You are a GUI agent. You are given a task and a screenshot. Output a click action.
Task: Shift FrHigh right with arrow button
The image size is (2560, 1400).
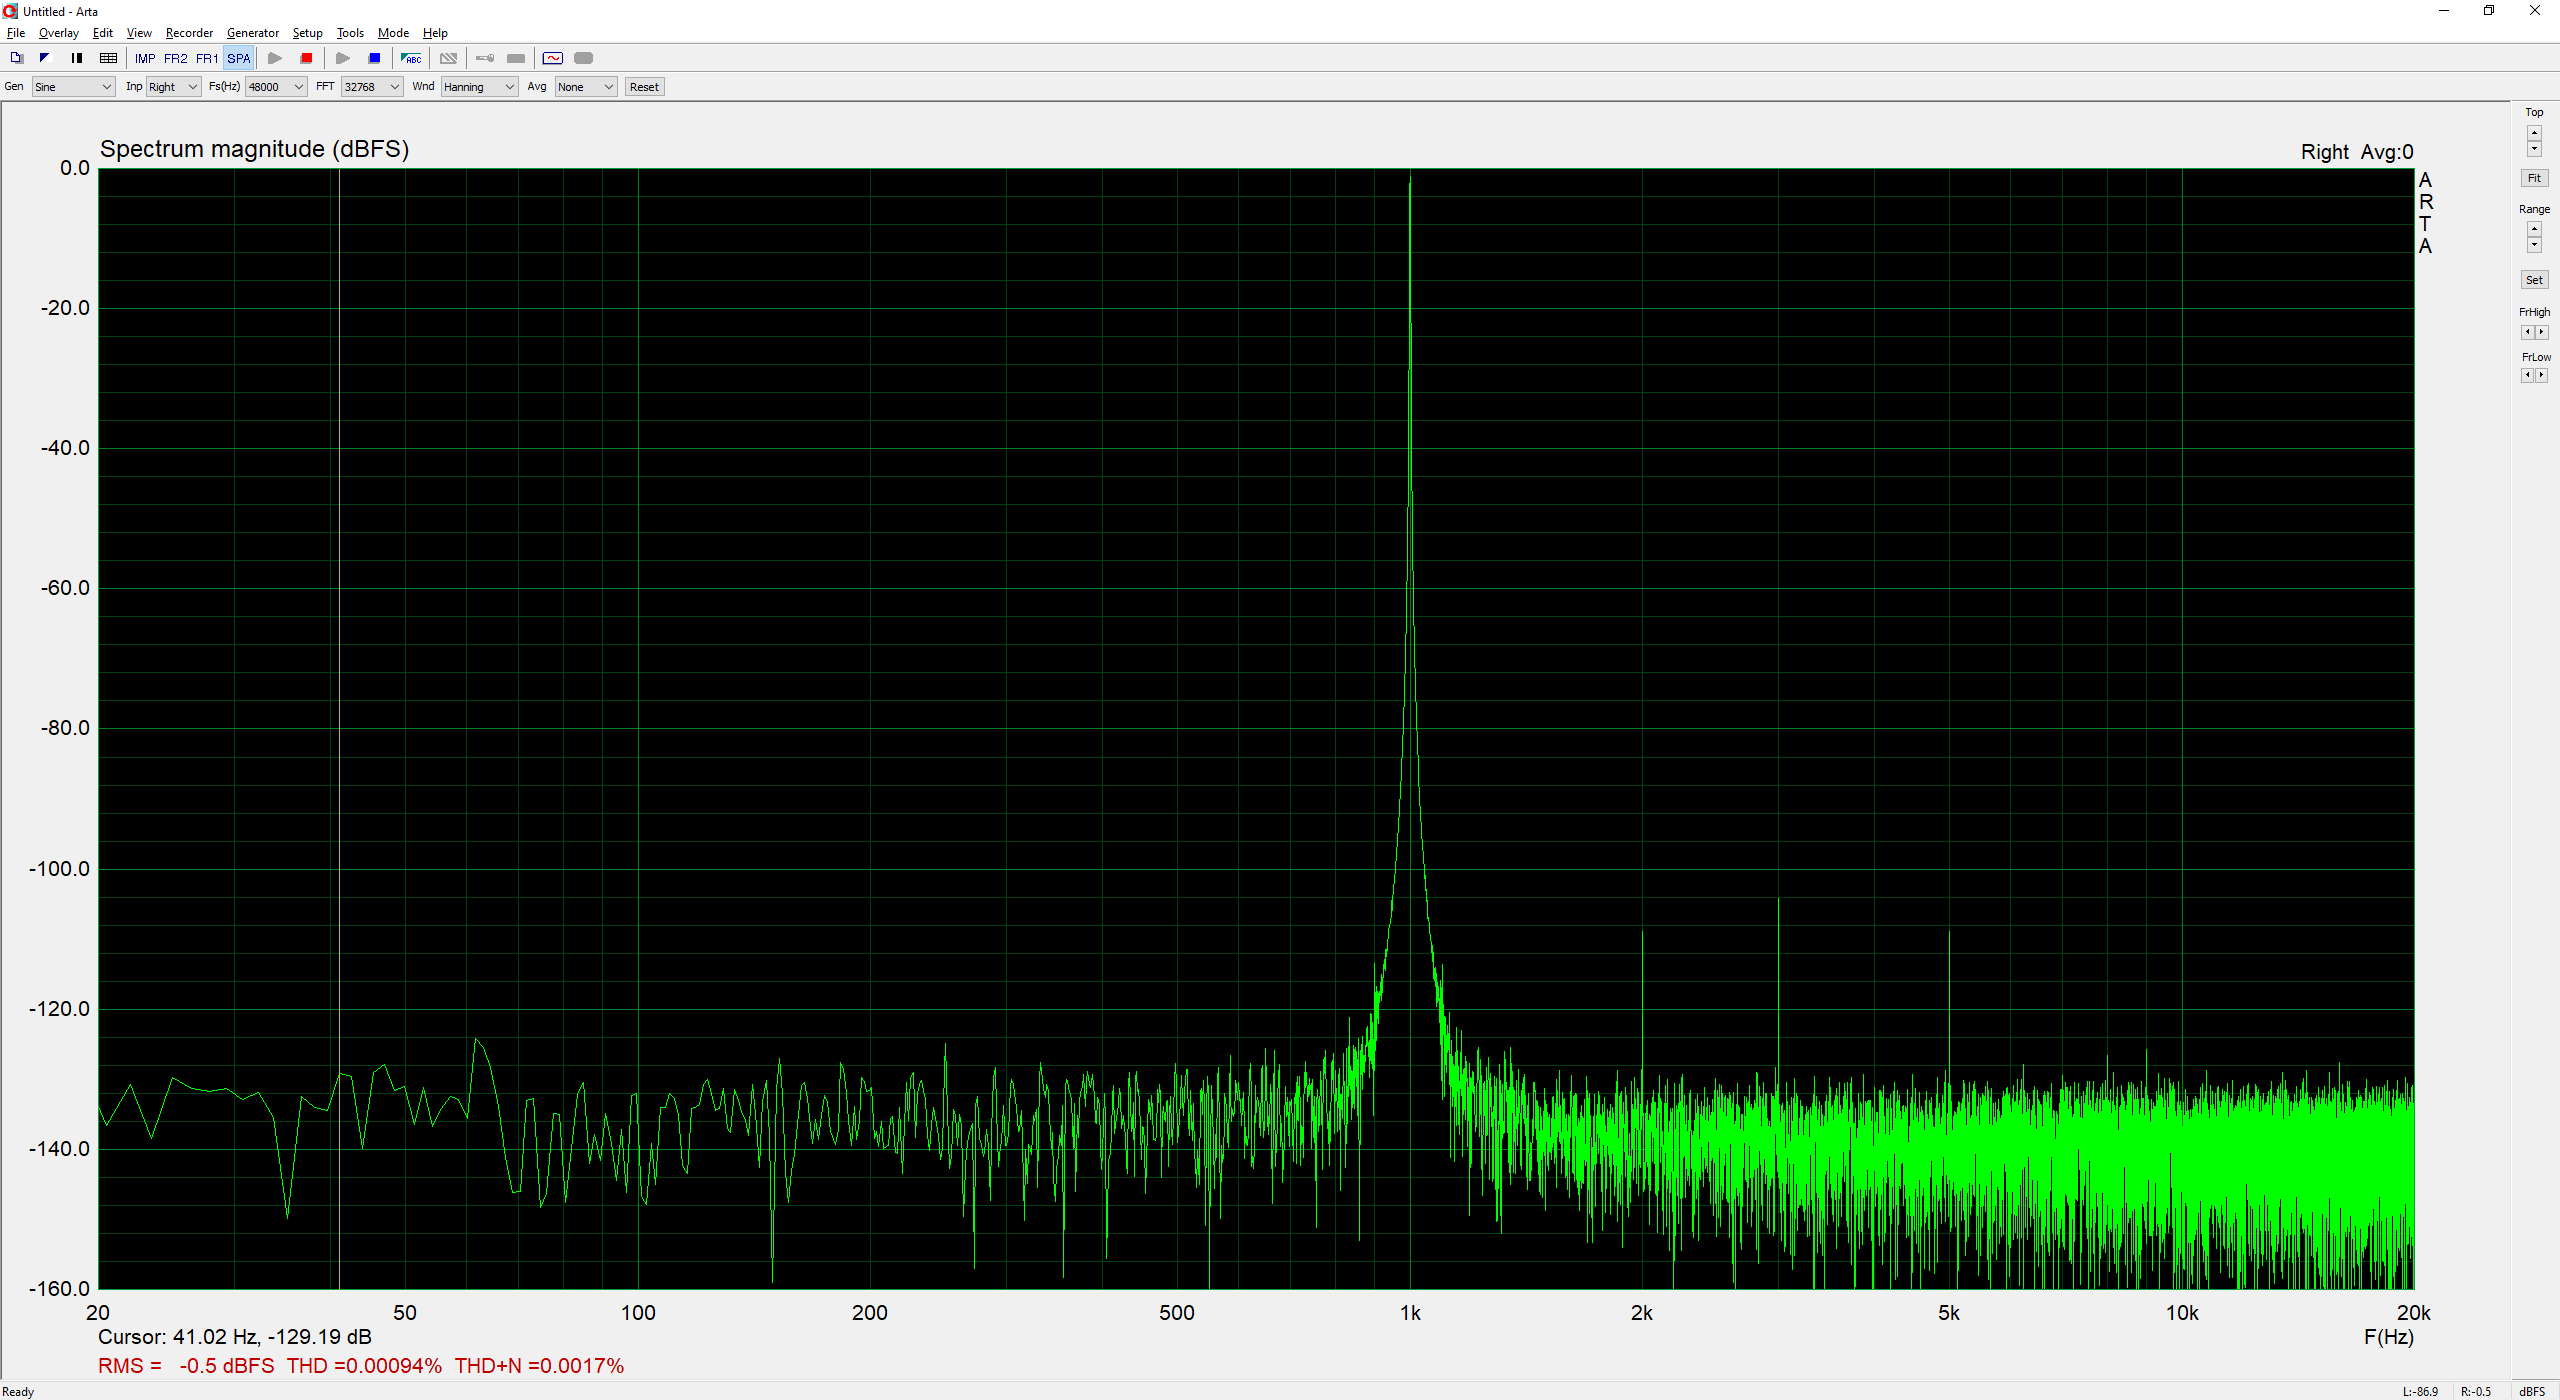point(2541,332)
